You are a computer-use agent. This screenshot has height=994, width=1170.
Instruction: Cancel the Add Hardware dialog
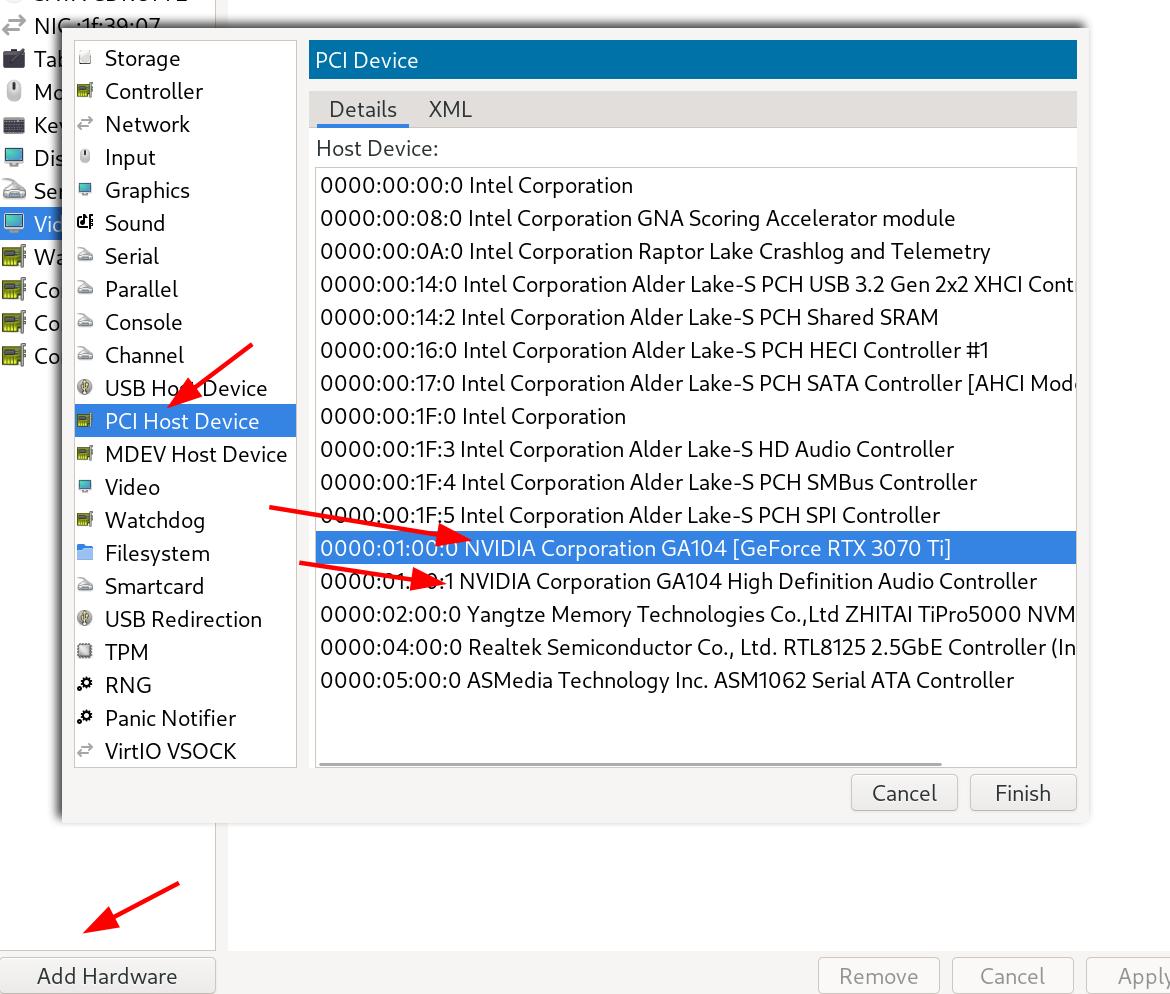904,793
